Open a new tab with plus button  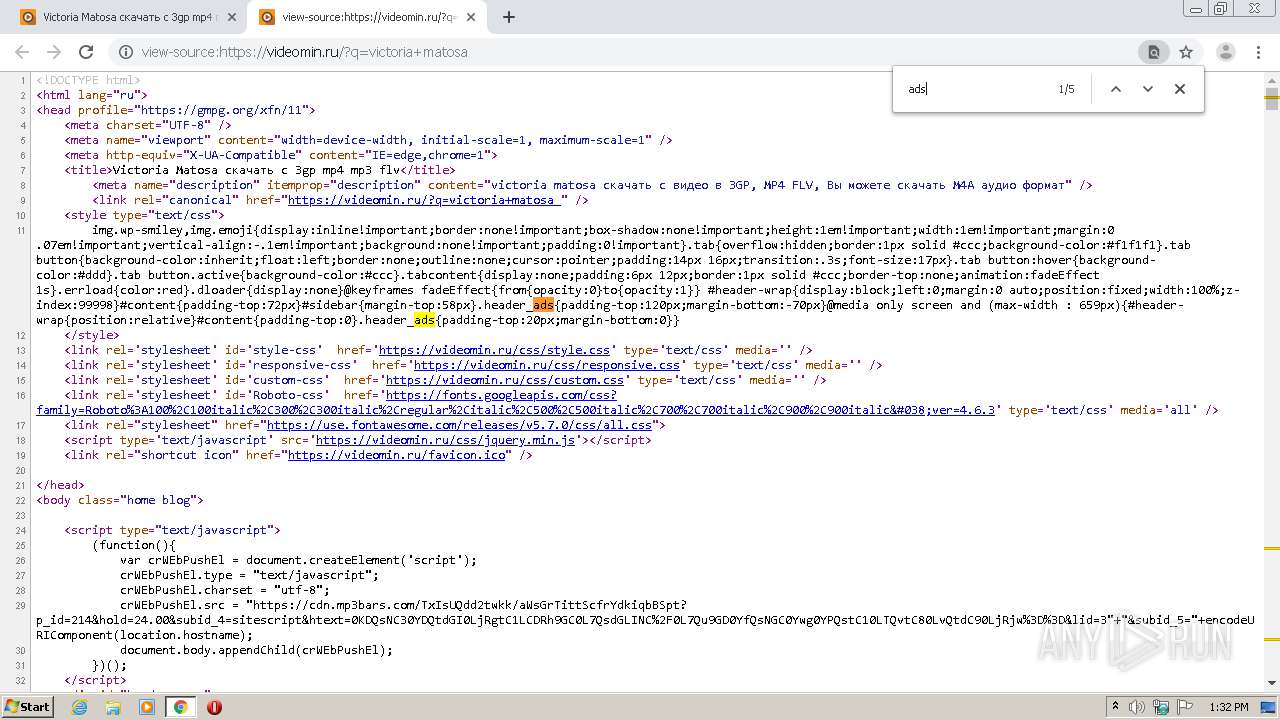point(508,17)
